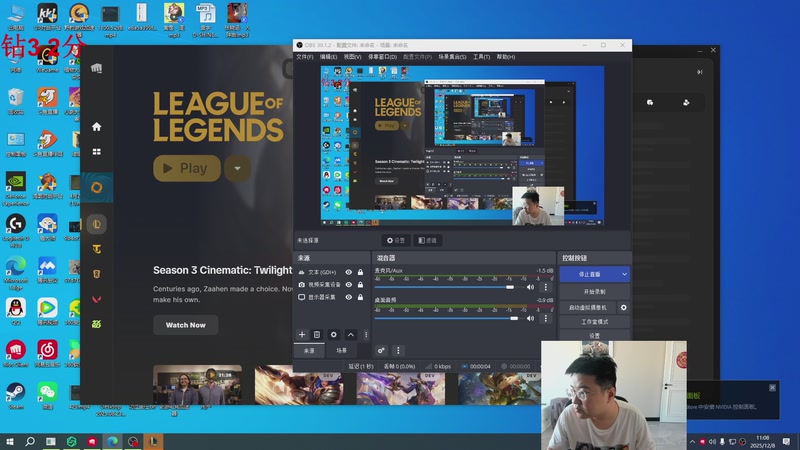Open the Mic/Aux three-dot options menu
800x450 pixels.
tap(545, 287)
